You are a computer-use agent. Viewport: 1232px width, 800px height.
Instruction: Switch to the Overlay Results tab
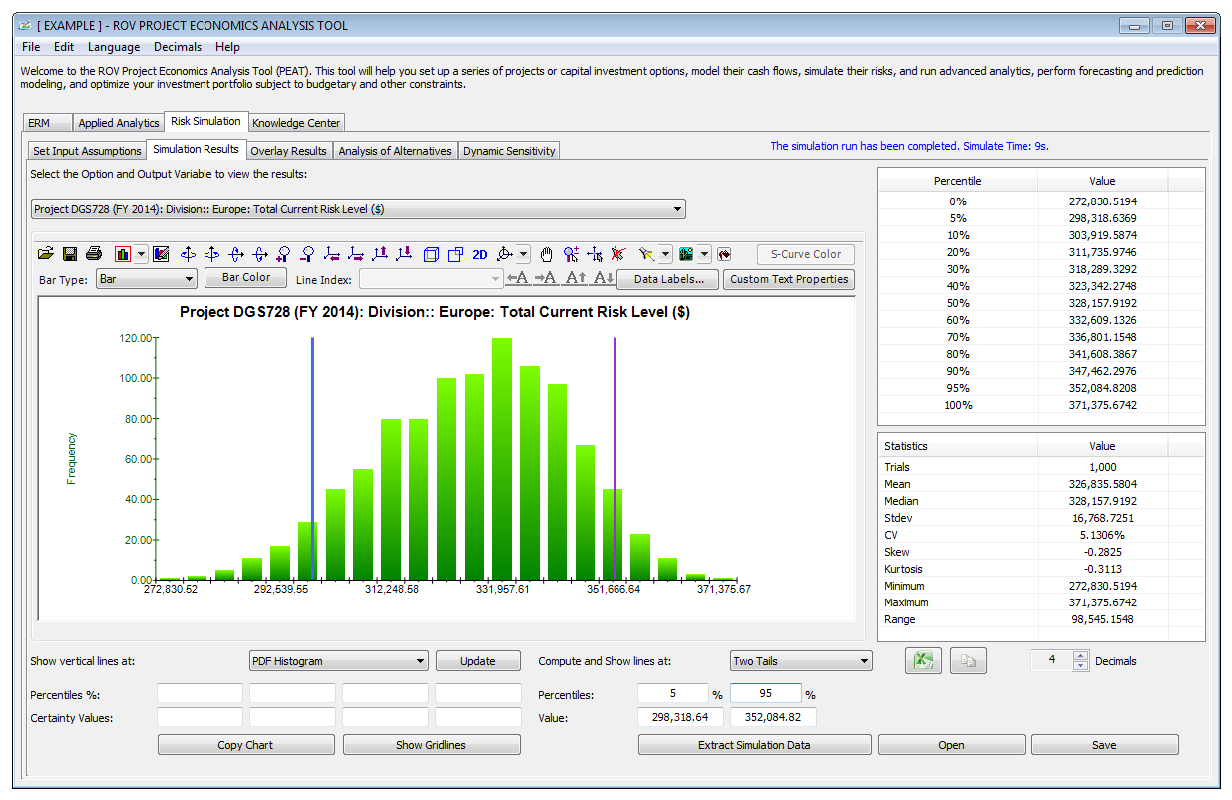[288, 151]
